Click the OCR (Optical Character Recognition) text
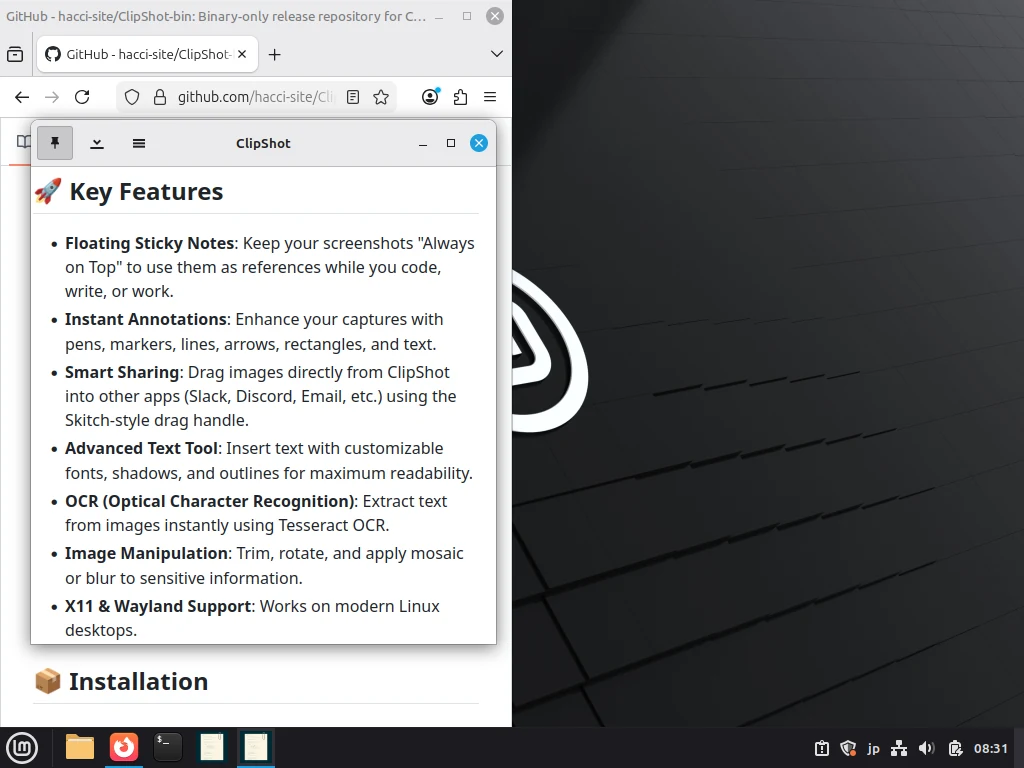The height and width of the screenshot is (768, 1024). coord(210,502)
